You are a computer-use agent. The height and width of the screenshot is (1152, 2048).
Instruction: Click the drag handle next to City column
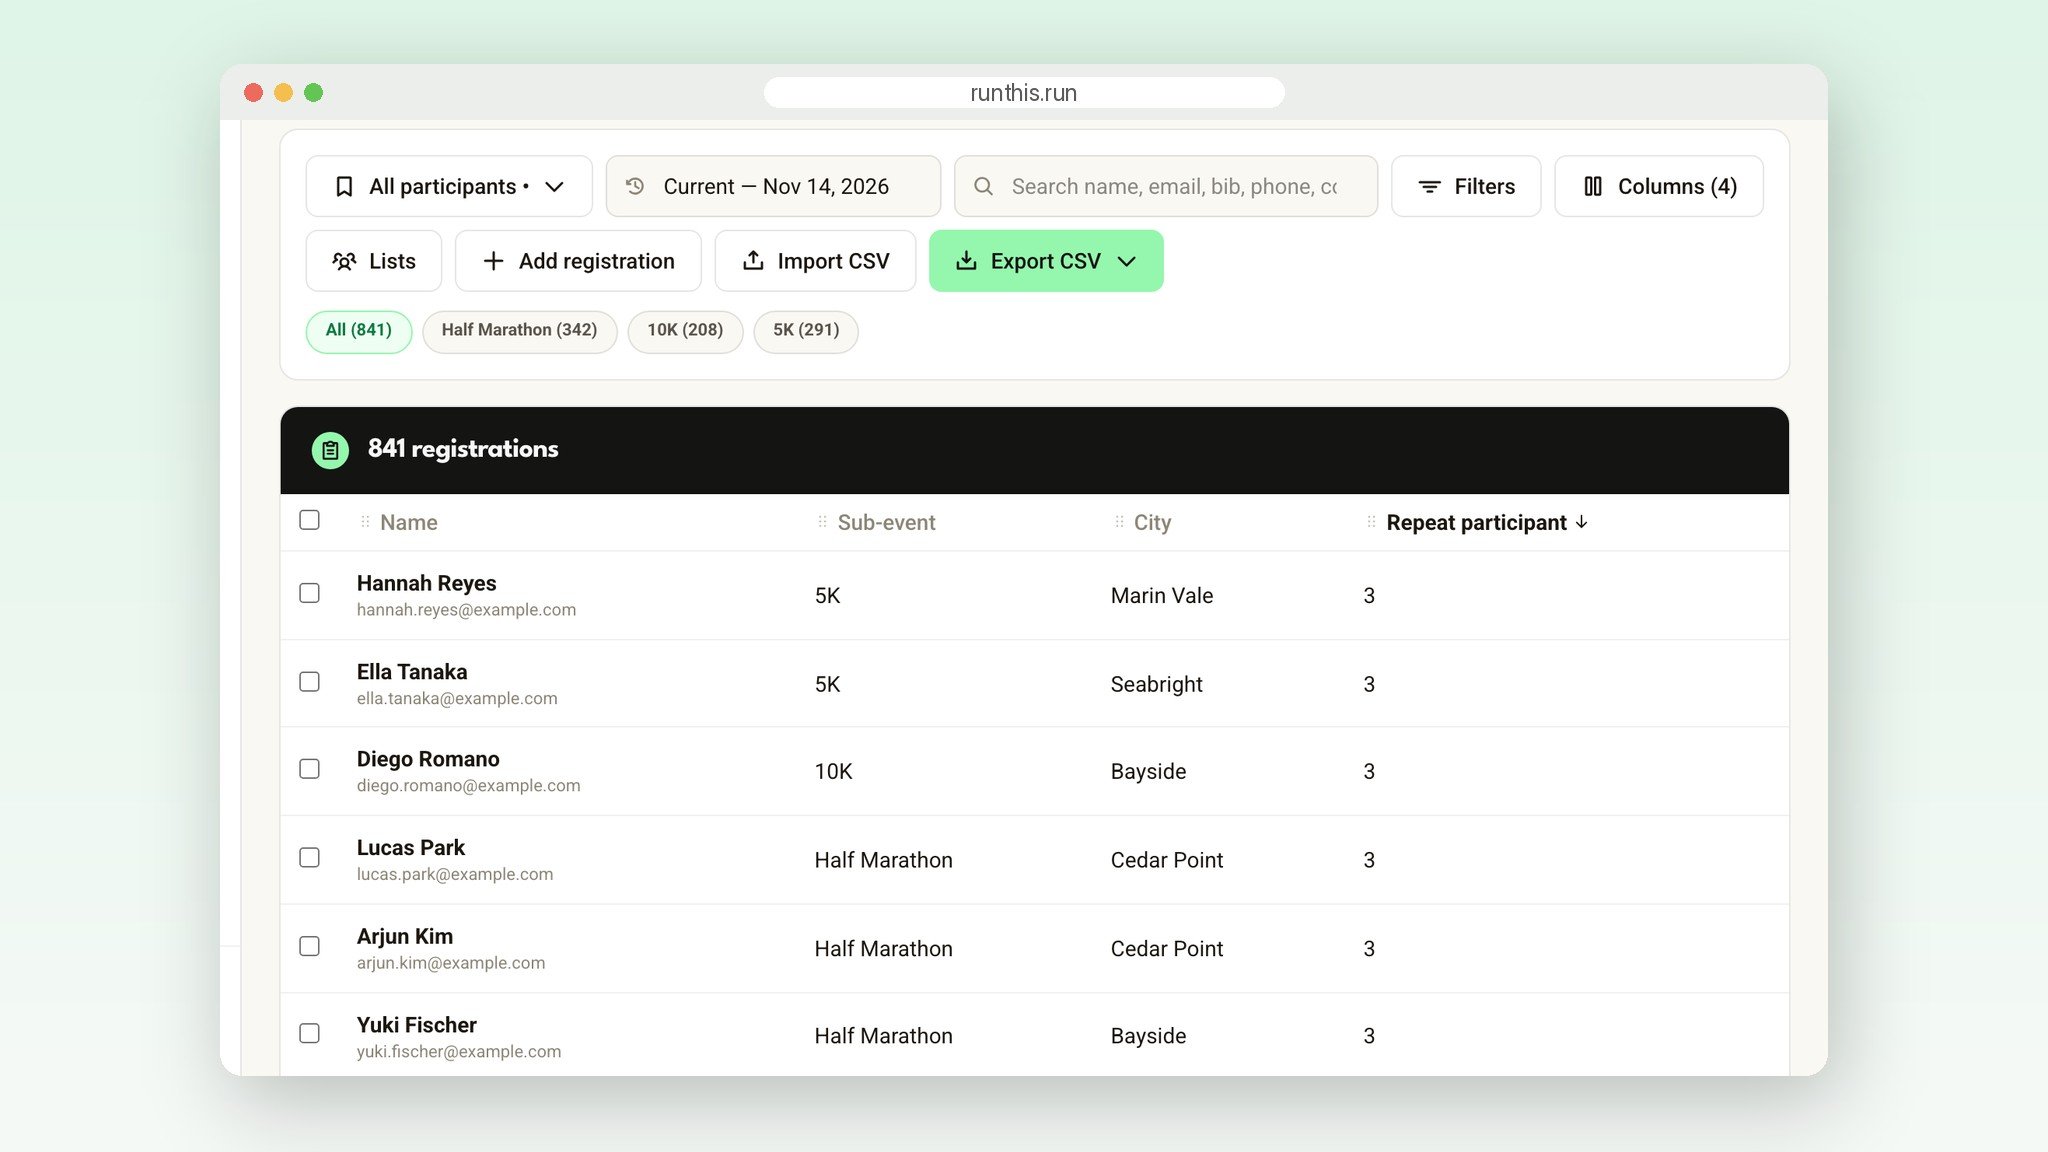[x=1119, y=522]
